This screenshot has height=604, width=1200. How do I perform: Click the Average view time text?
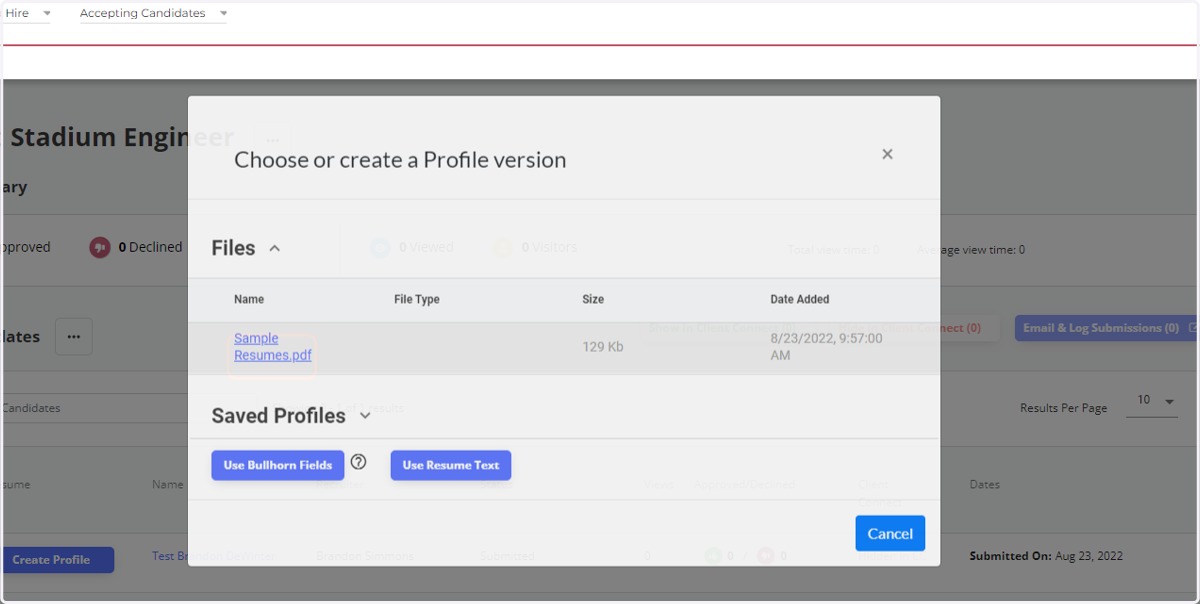pyautogui.click(x=971, y=250)
